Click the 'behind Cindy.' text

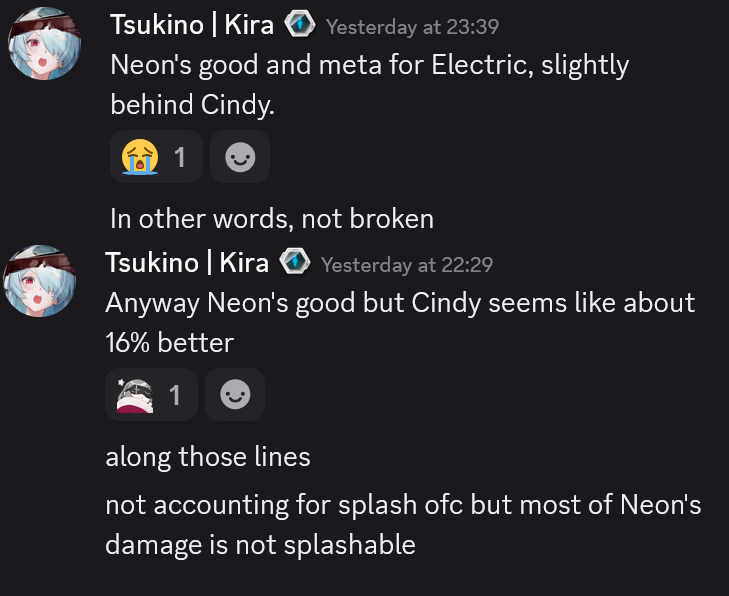click(192, 105)
